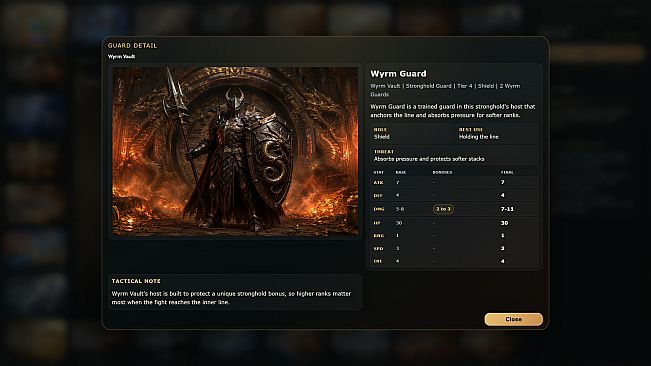Click the 'FINAL' column header
This screenshot has height=366, width=651.
click(x=507, y=172)
